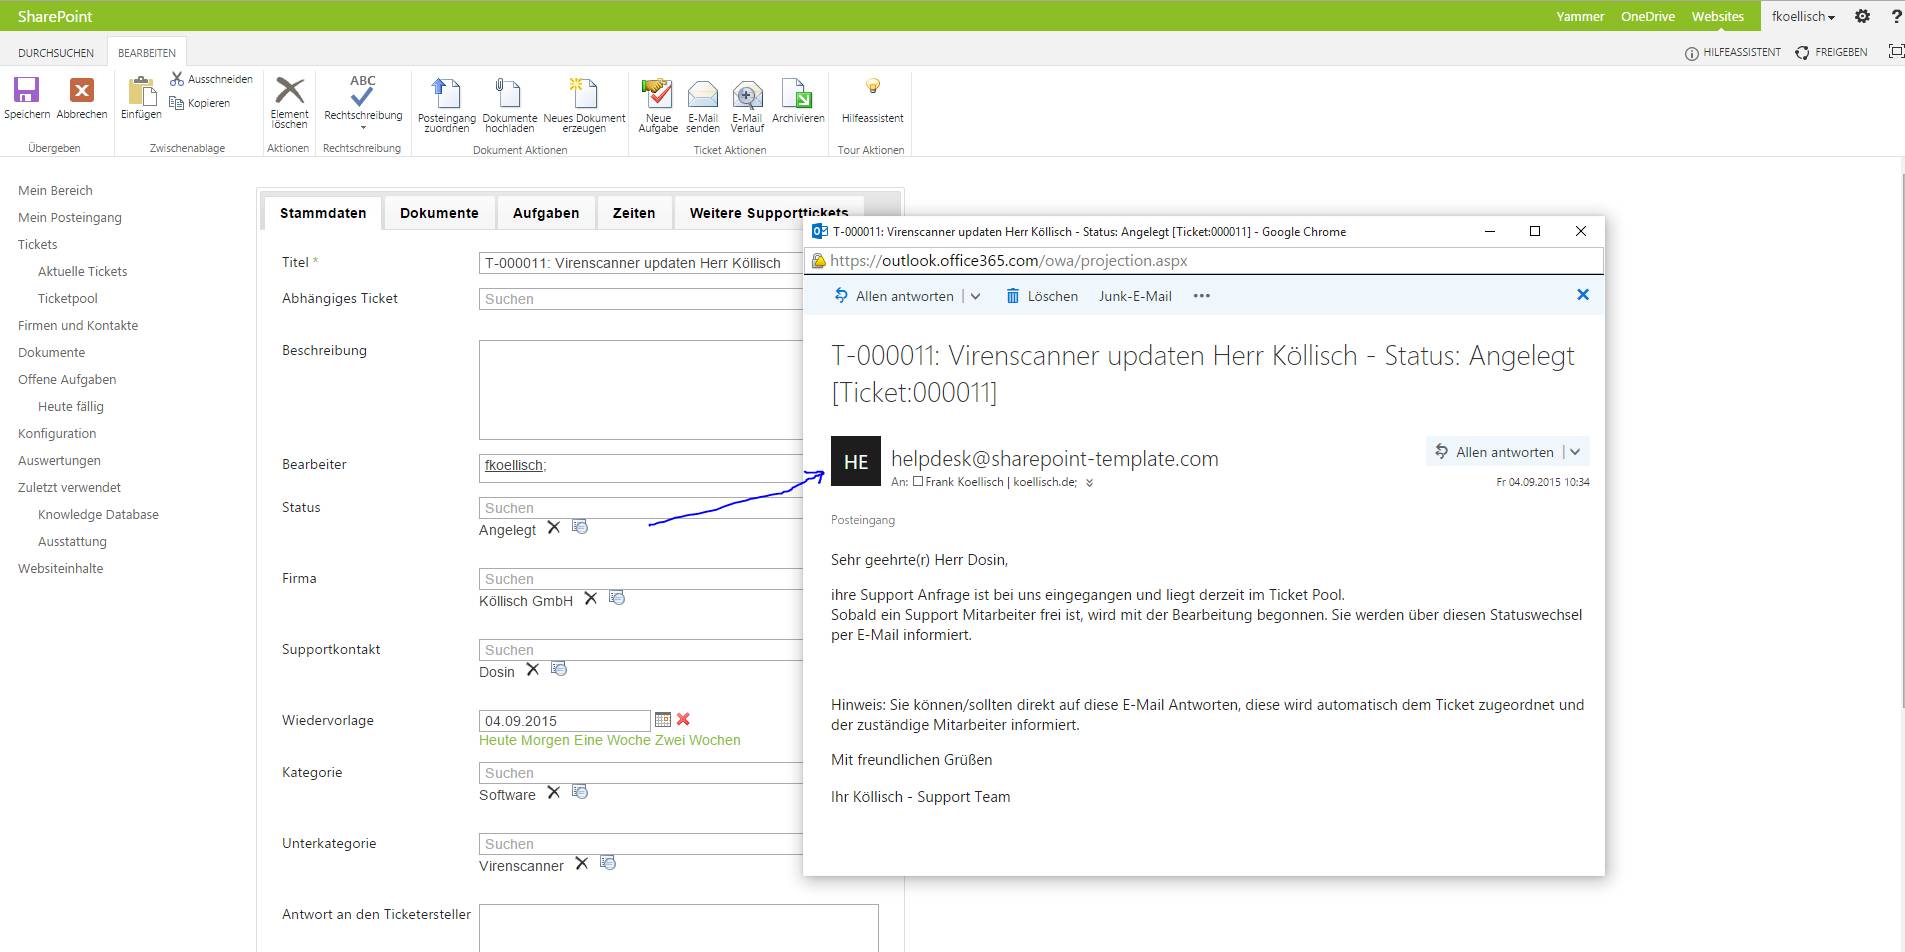Click Dokumente hochladen icon
The width and height of the screenshot is (1905, 952).
tap(509, 94)
